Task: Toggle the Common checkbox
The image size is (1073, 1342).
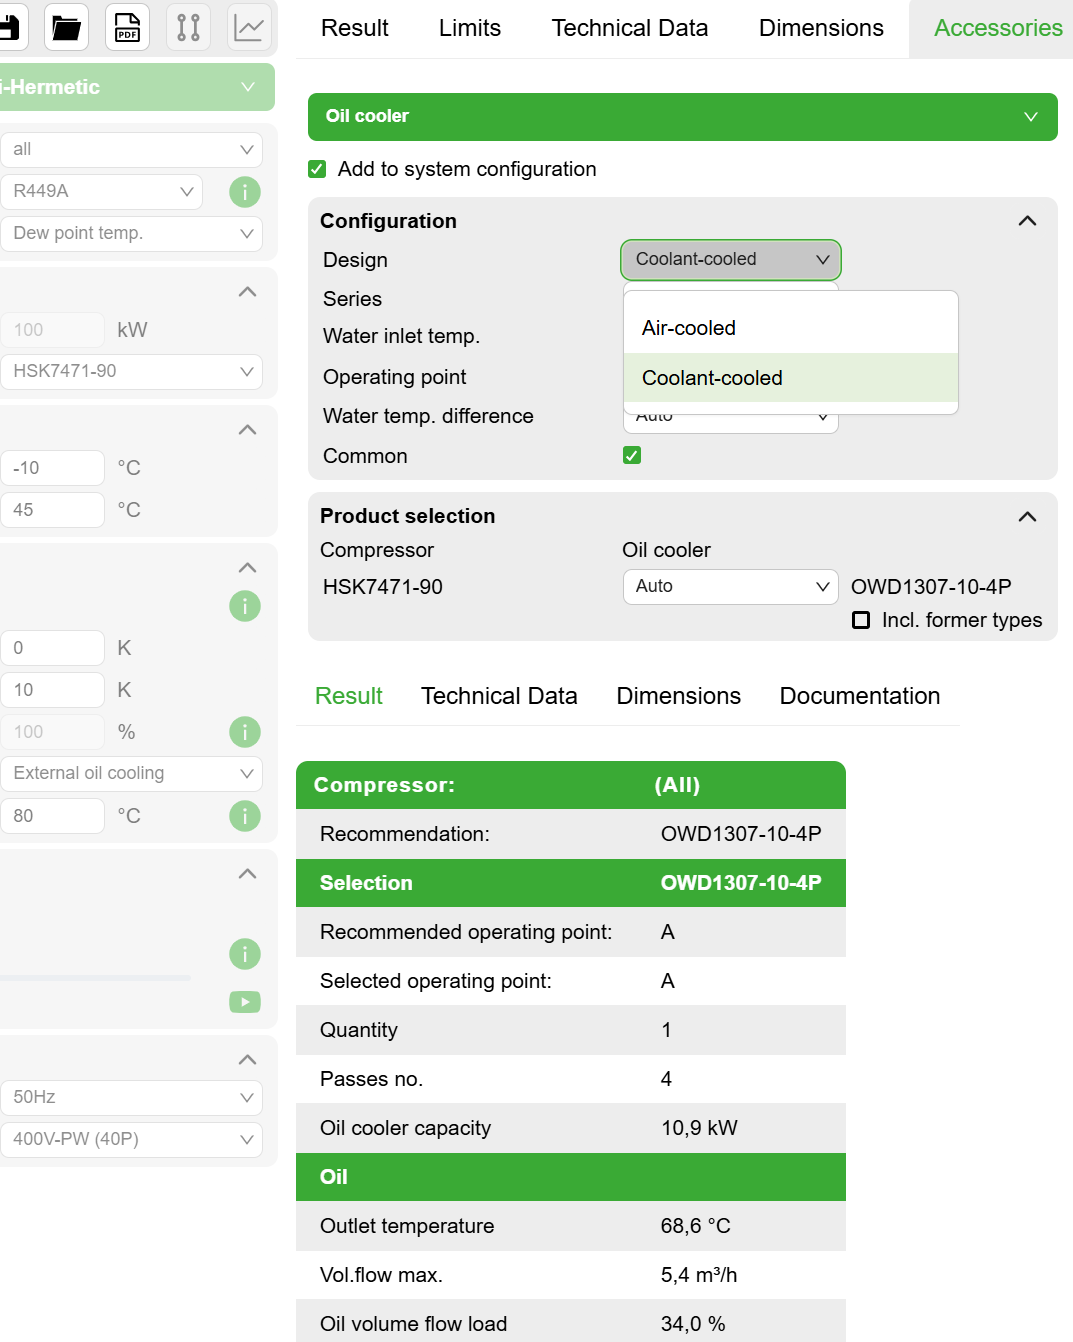Action: [632, 456]
